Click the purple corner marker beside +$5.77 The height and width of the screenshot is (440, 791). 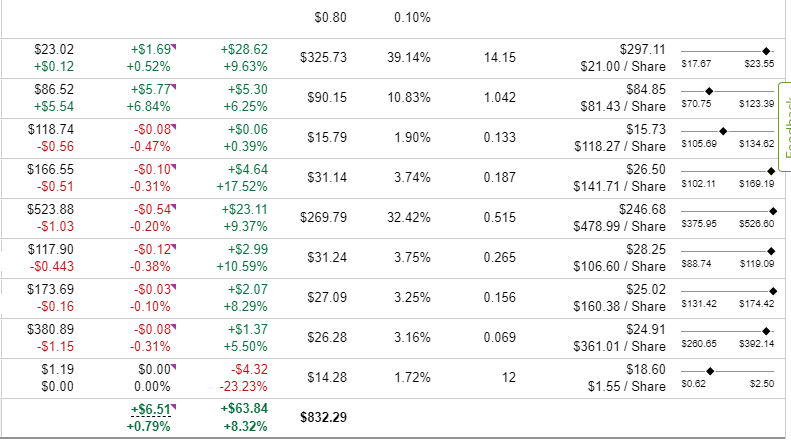(172, 85)
